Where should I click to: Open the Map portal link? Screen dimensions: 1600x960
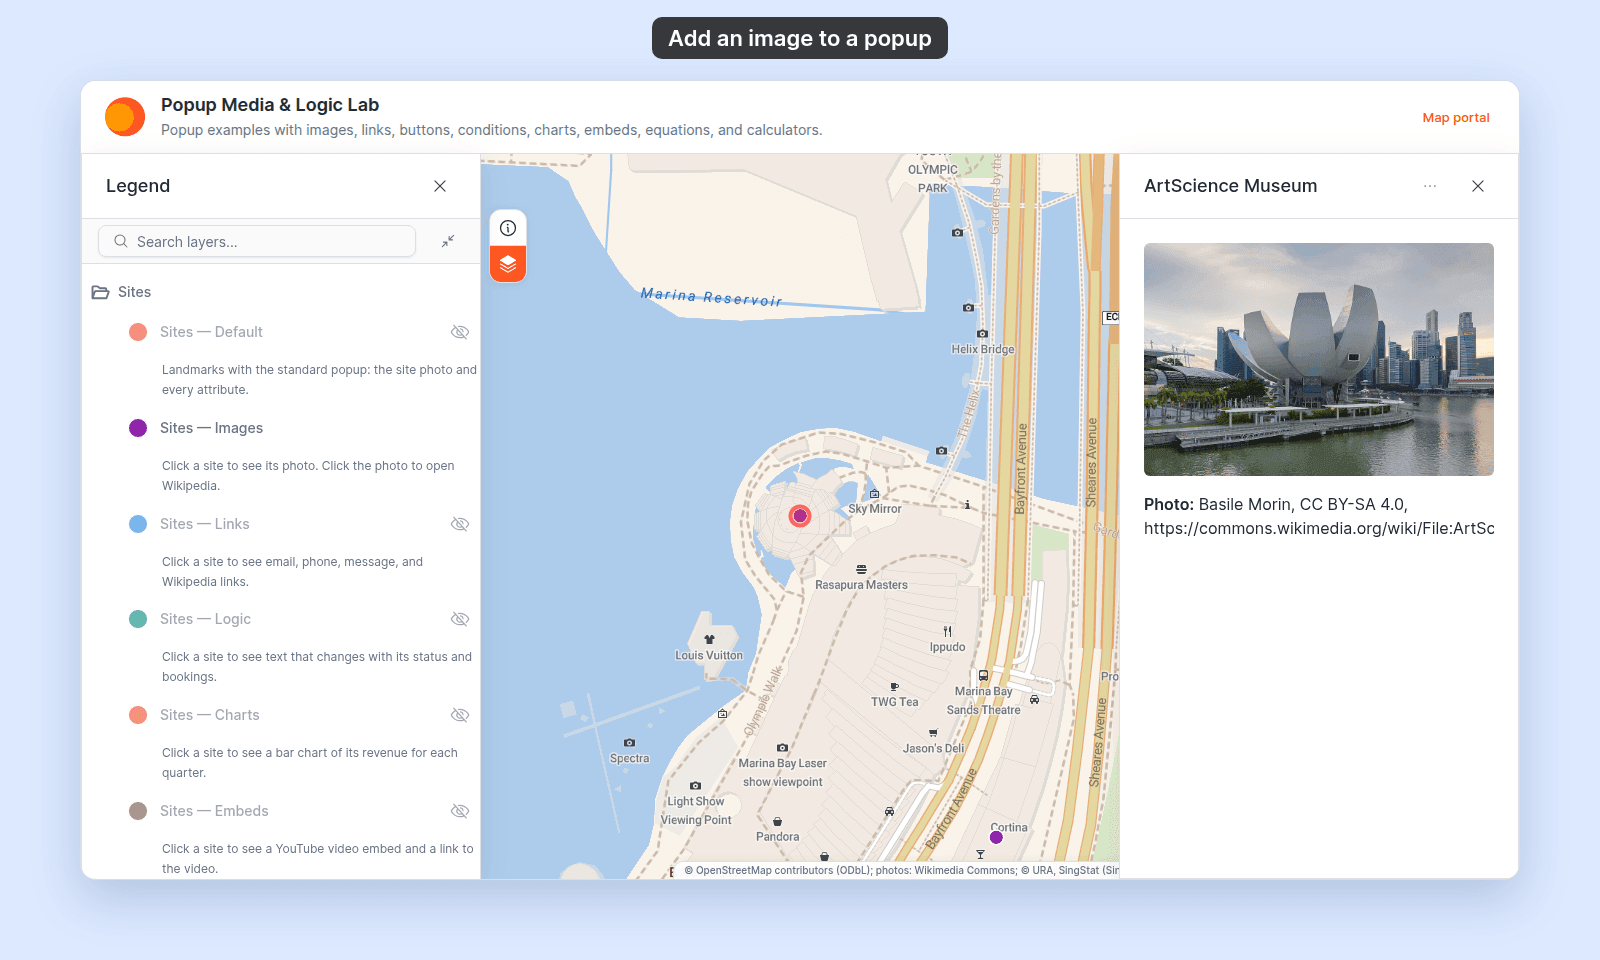tap(1456, 117)
